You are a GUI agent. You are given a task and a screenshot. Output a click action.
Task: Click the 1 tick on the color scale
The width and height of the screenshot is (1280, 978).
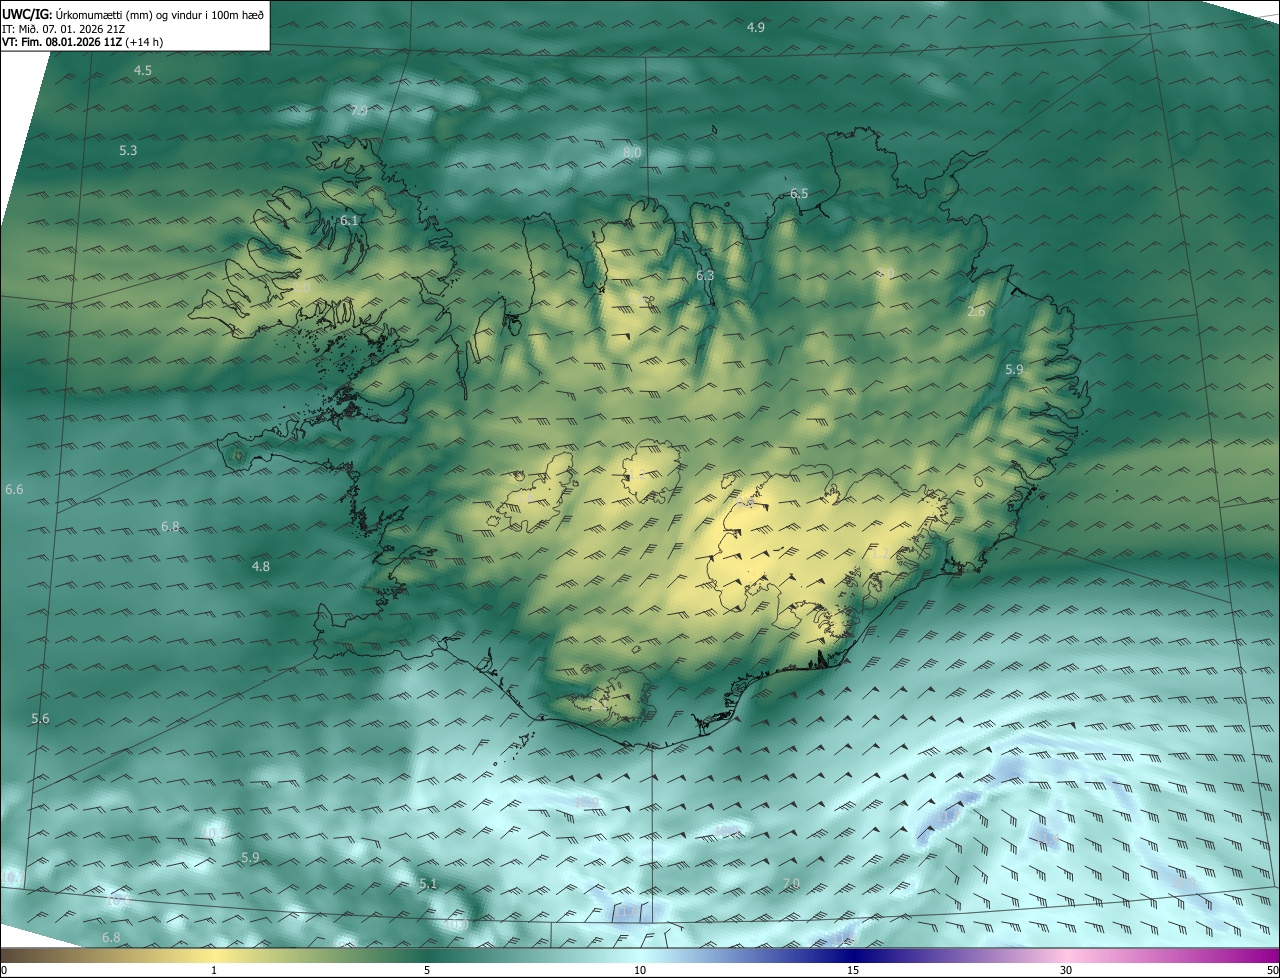[x=214, y=970]
